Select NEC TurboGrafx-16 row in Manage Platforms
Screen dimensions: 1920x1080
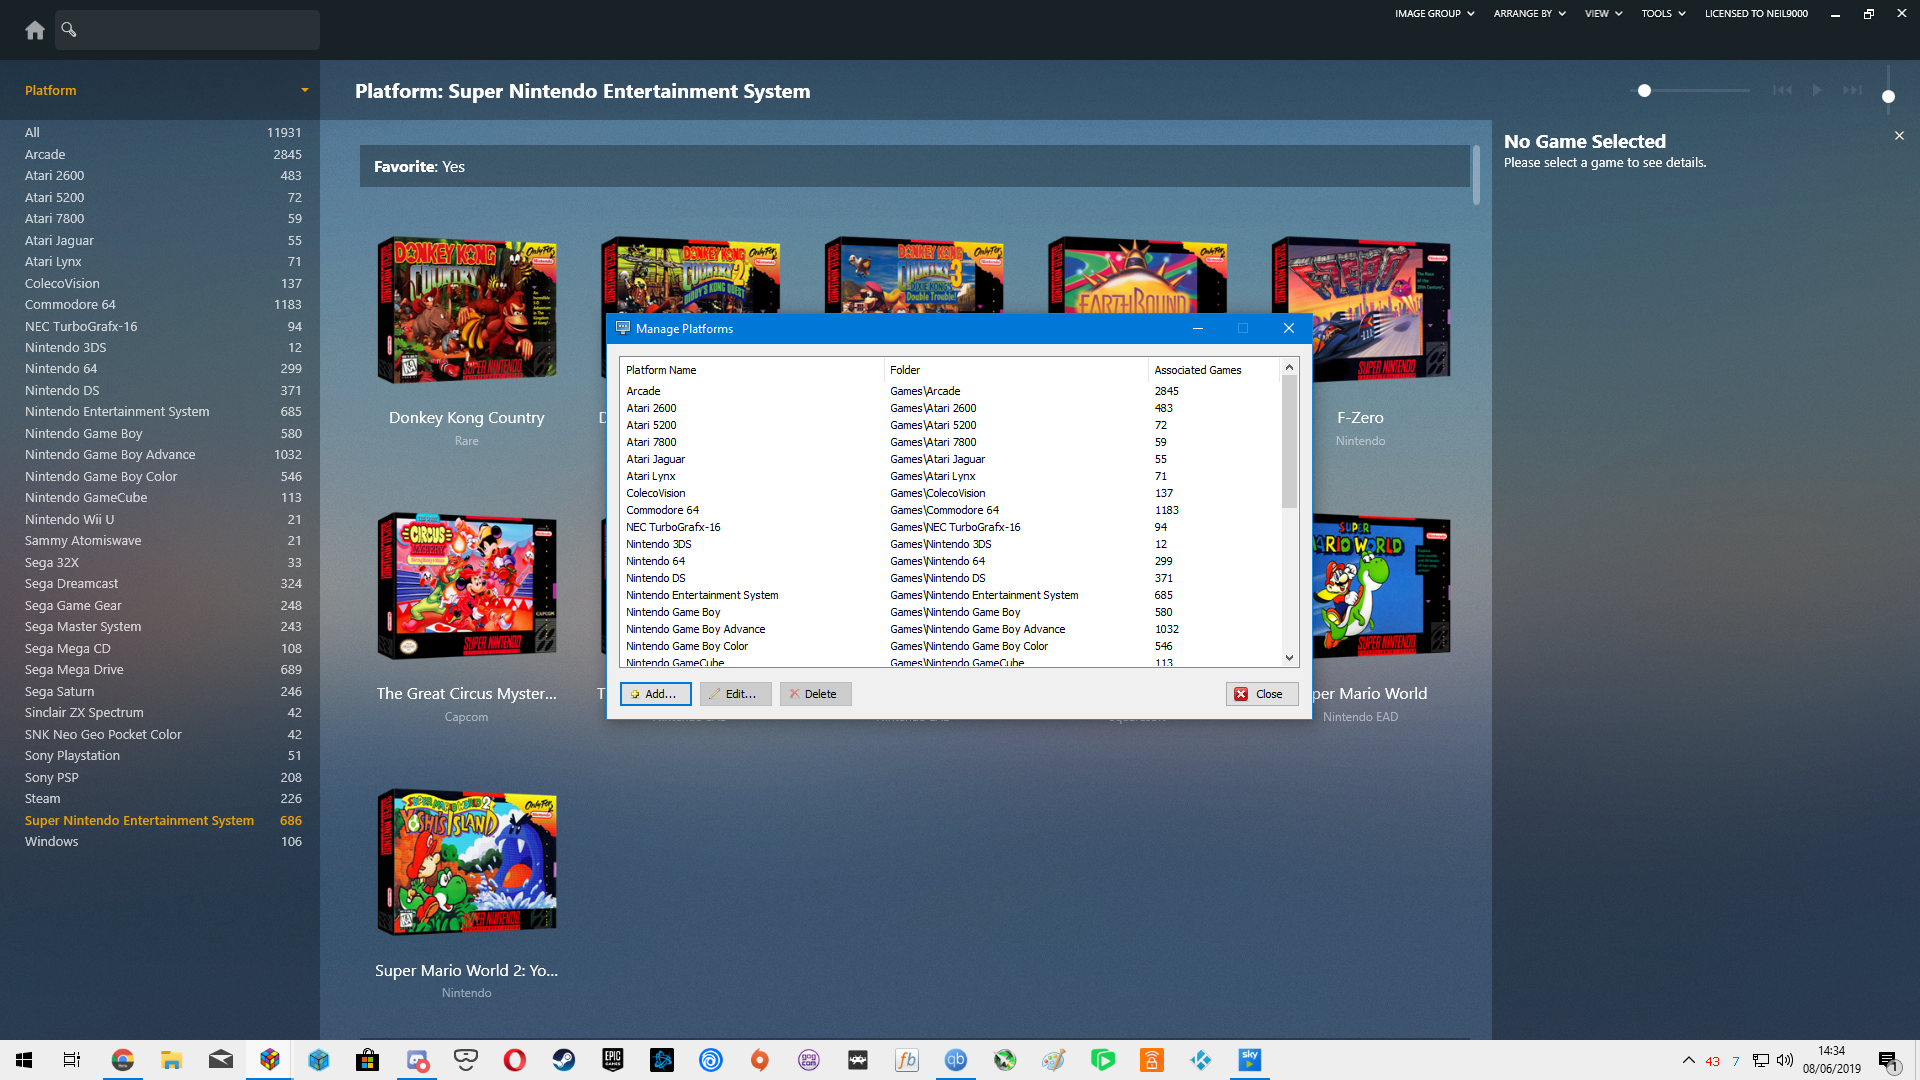click(950, 527)
